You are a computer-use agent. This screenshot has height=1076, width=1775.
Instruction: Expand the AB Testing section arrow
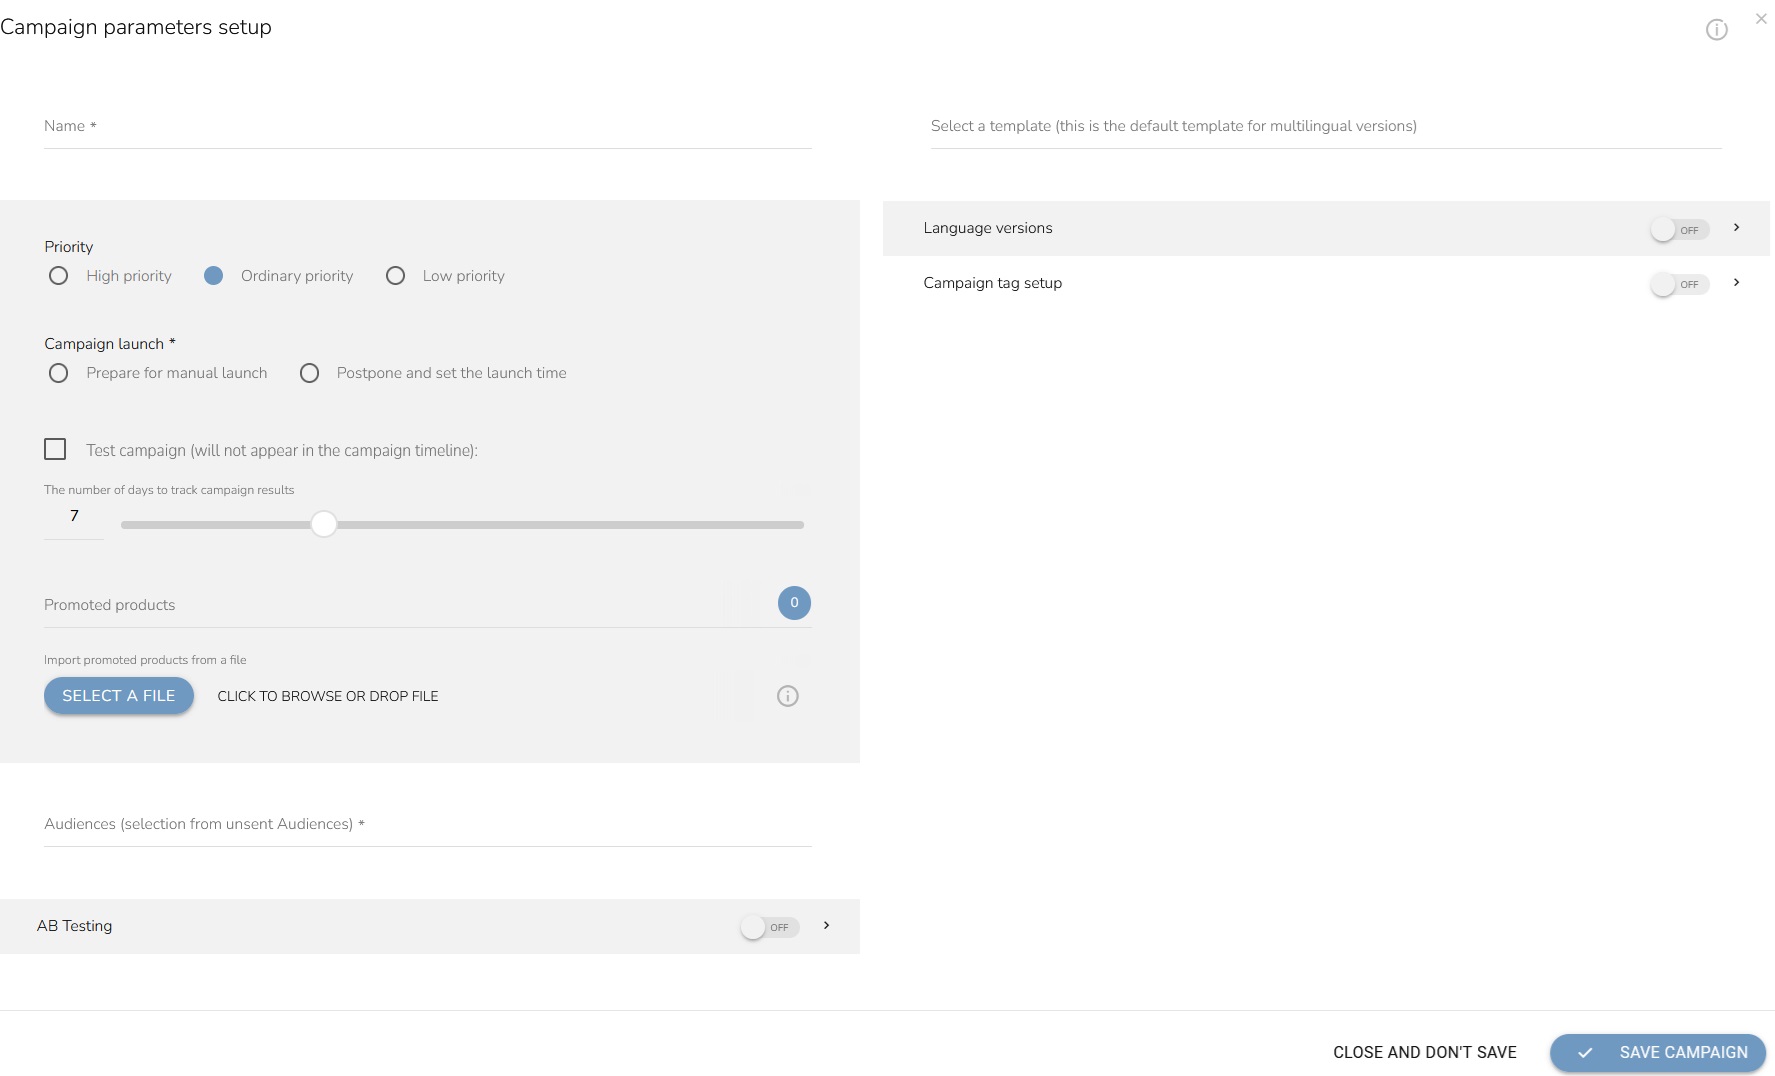826,926
